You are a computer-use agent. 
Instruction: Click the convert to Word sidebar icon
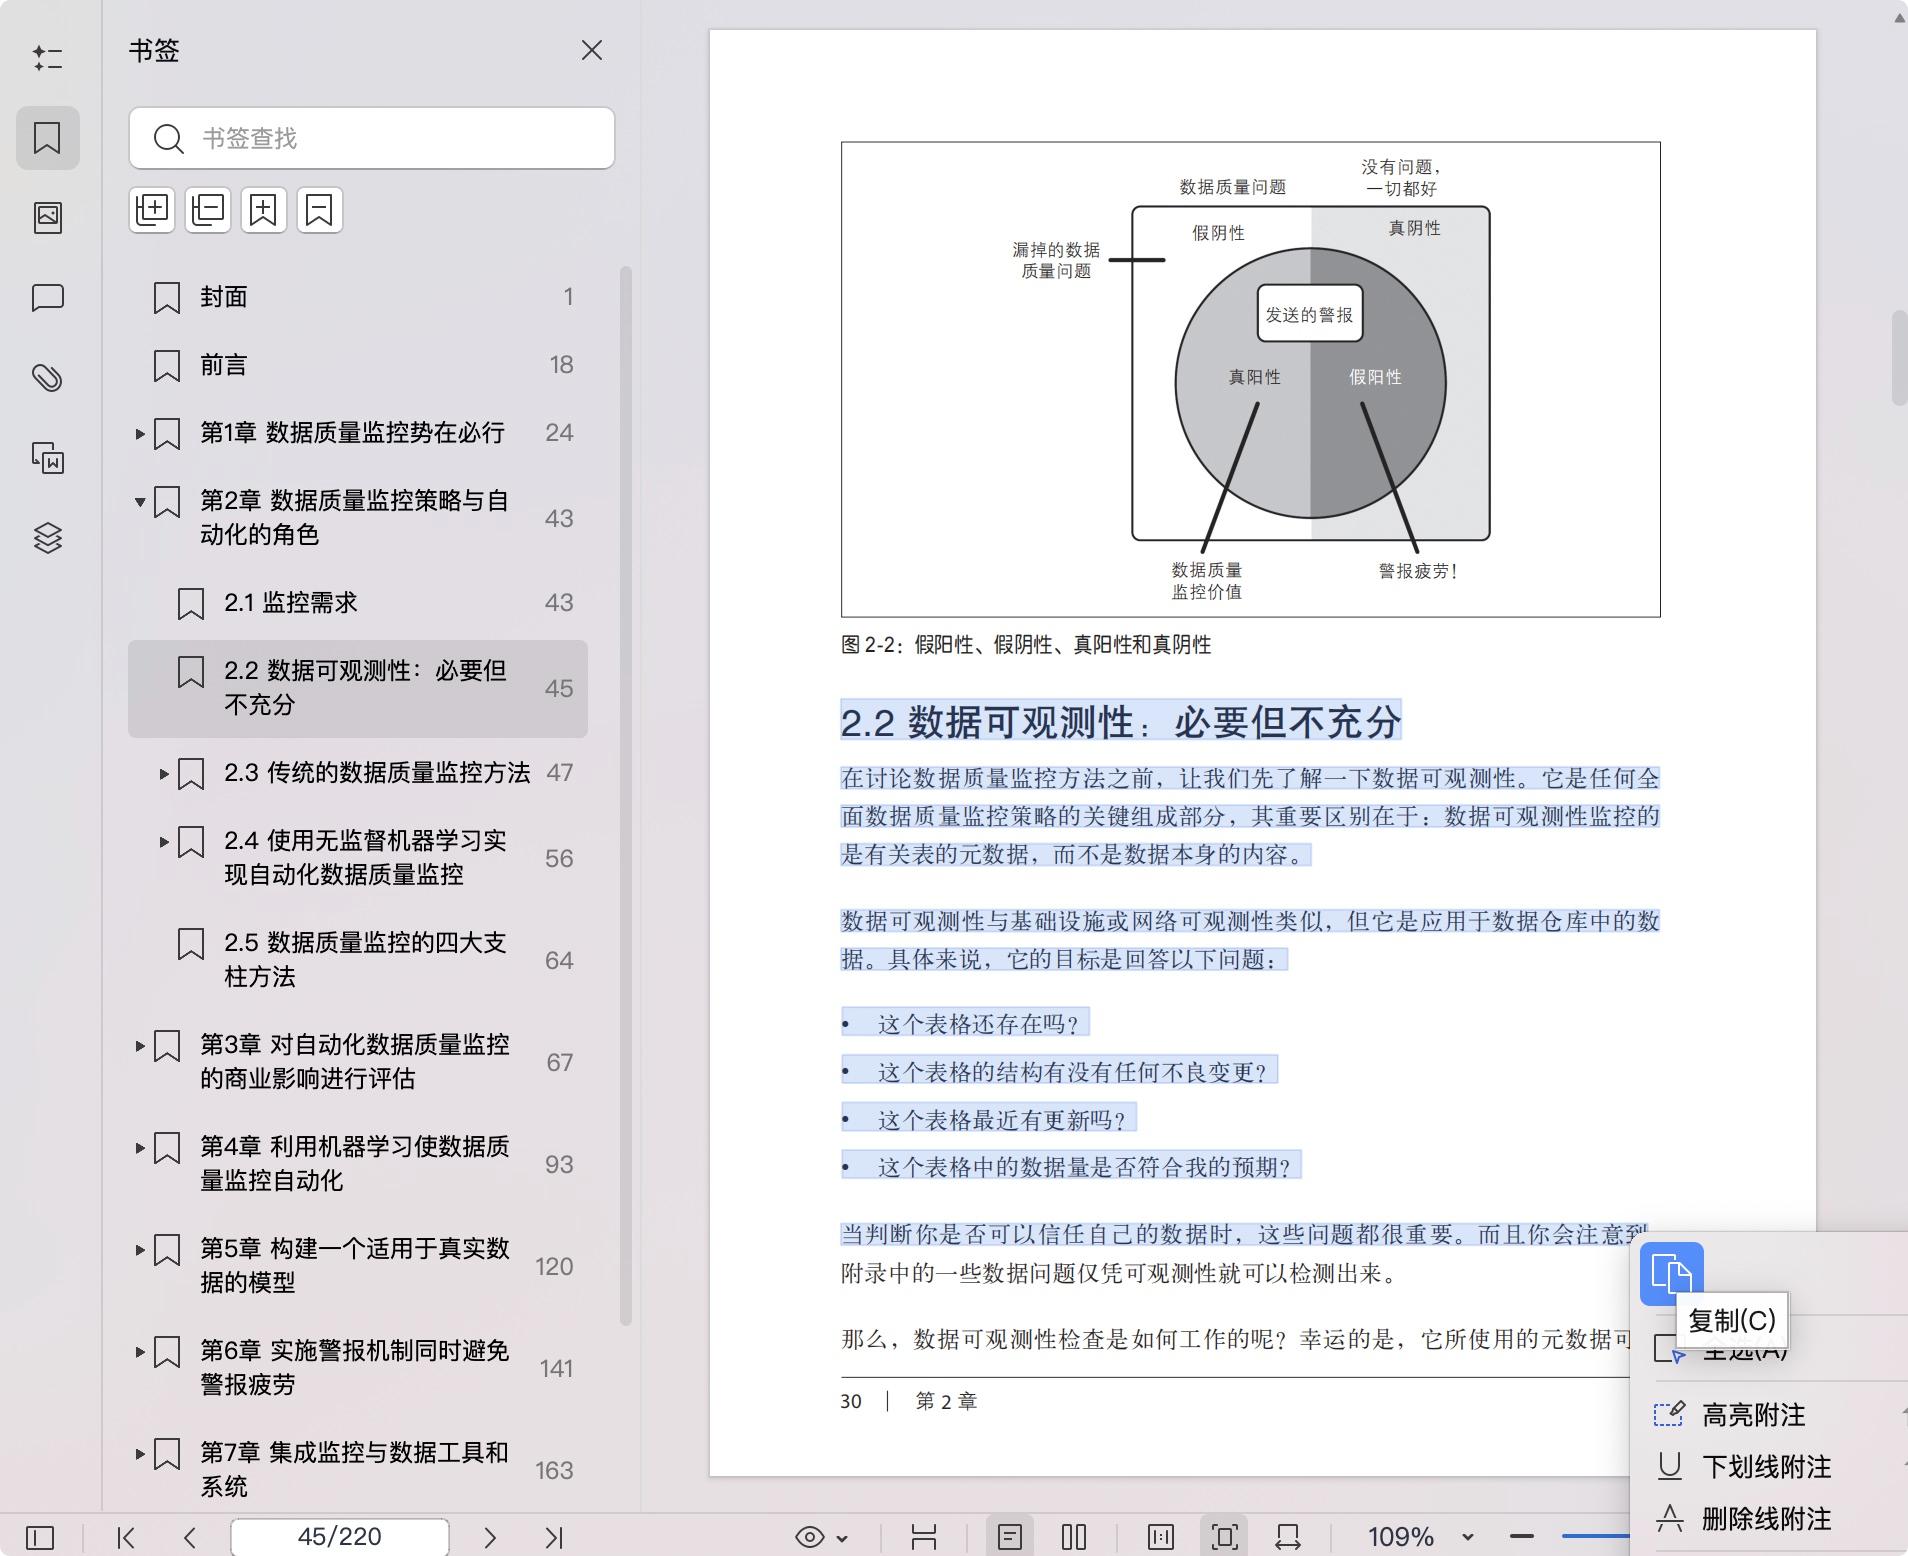point(47,458)
